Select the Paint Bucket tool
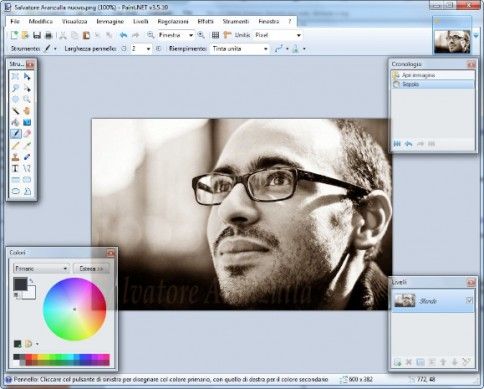The height and width of the screenshot is (389, 484). click(15, 122)
